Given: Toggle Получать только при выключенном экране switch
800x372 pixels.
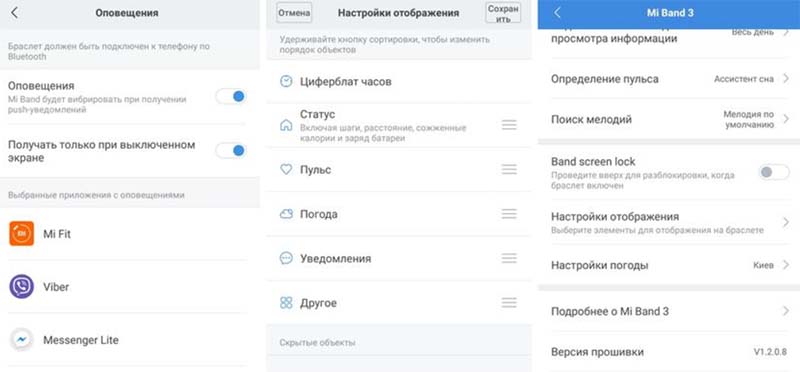Looking at the screenshot, I should 231,151.
